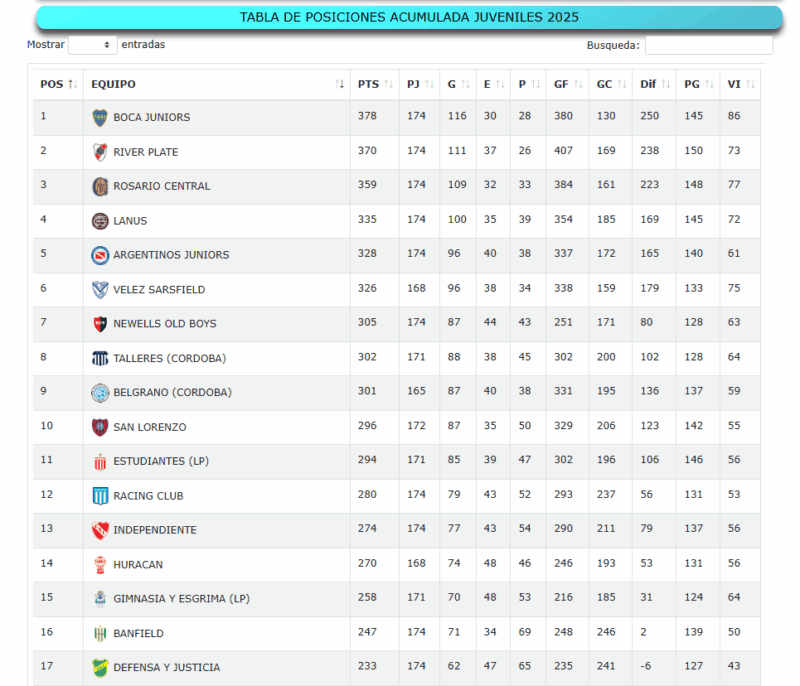800x686 pixels.
Task: Click the Boca Juniors team crest
Action: click(100, 117)
